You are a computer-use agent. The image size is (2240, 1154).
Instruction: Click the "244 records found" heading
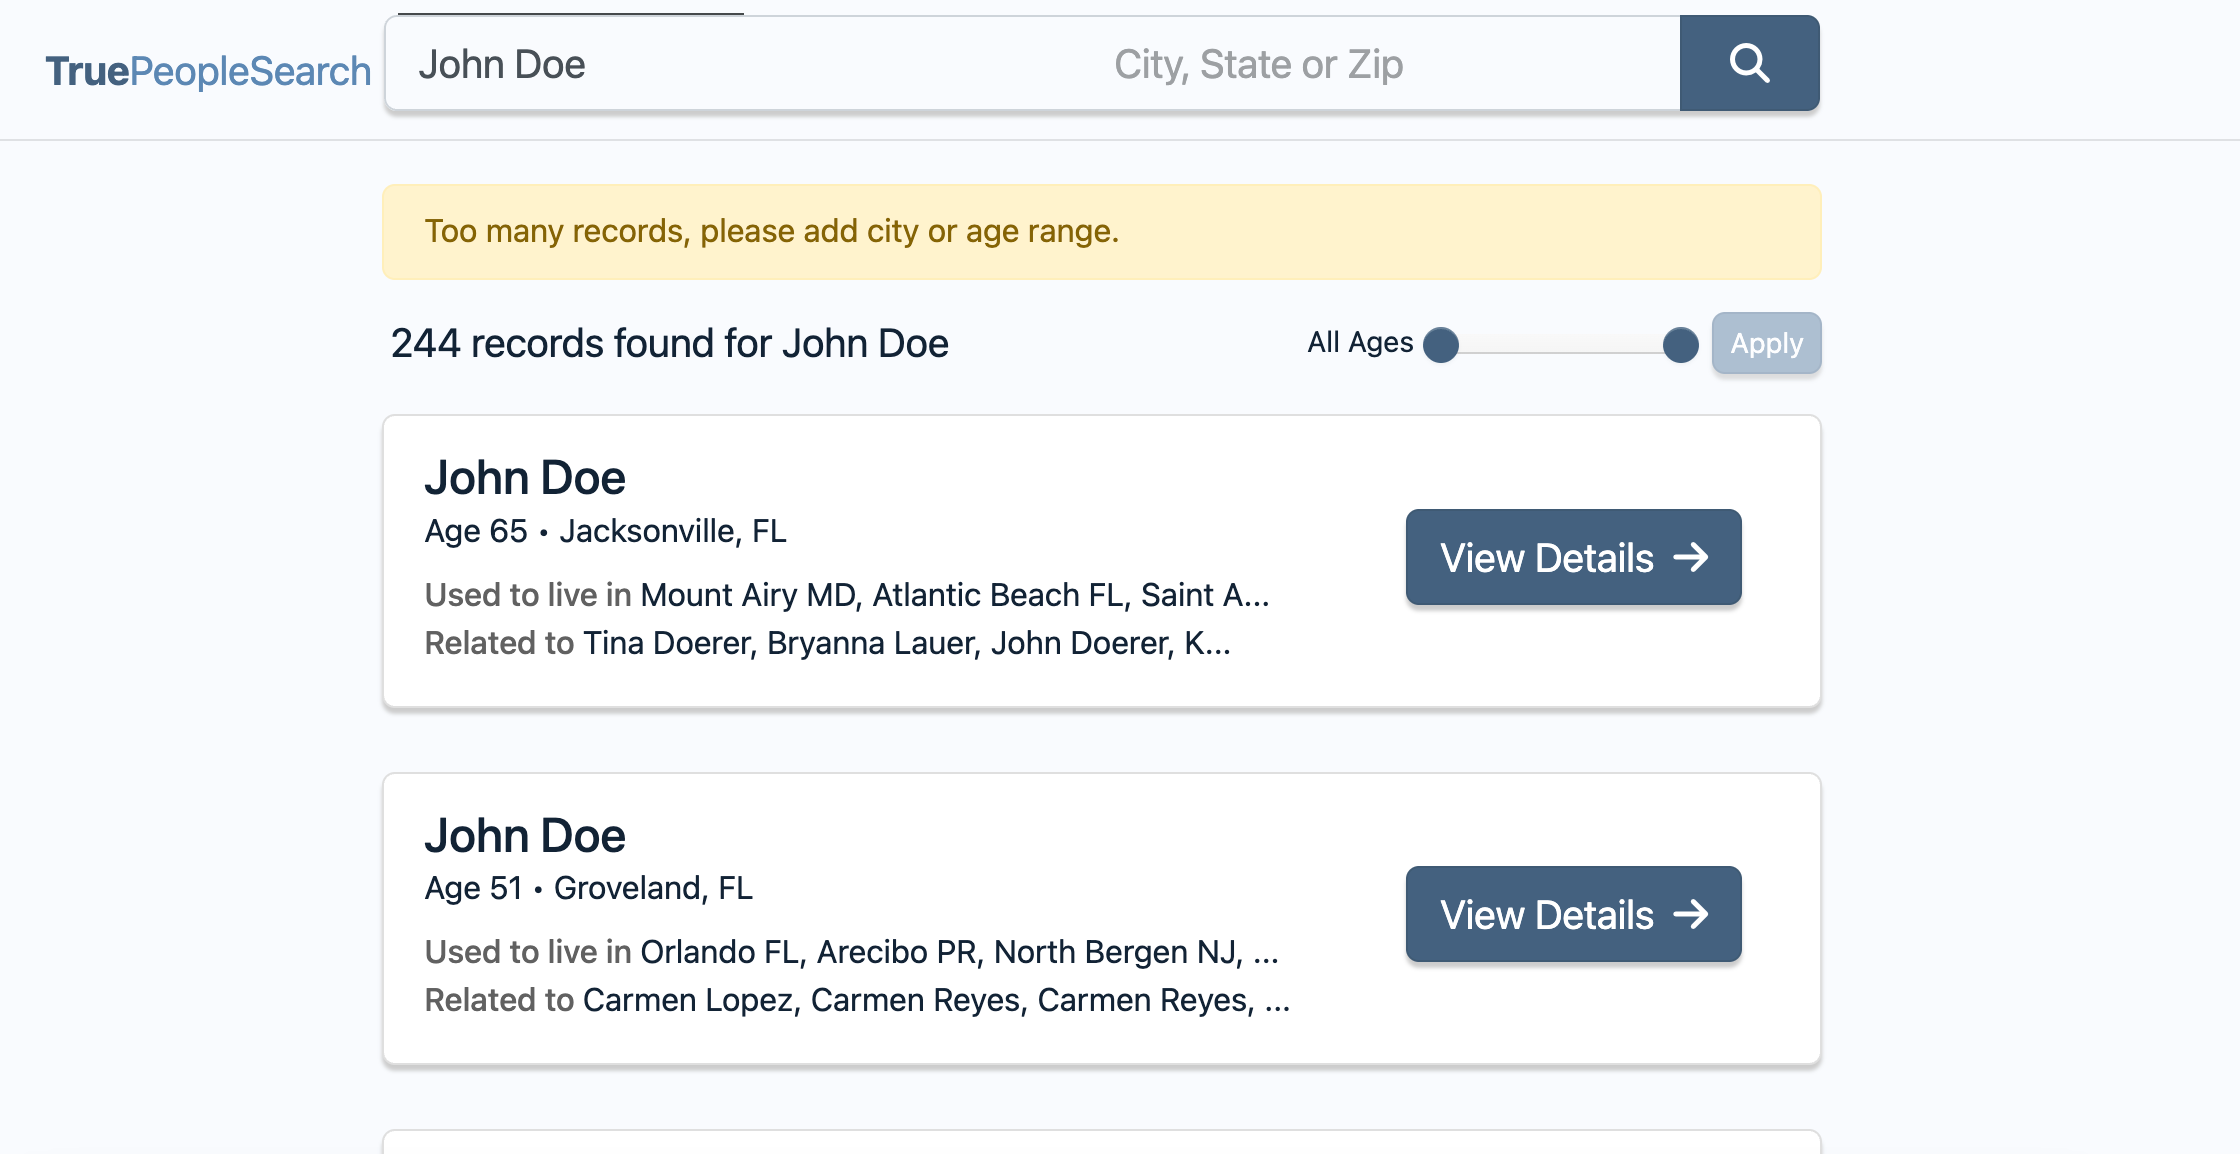(669, 343)
